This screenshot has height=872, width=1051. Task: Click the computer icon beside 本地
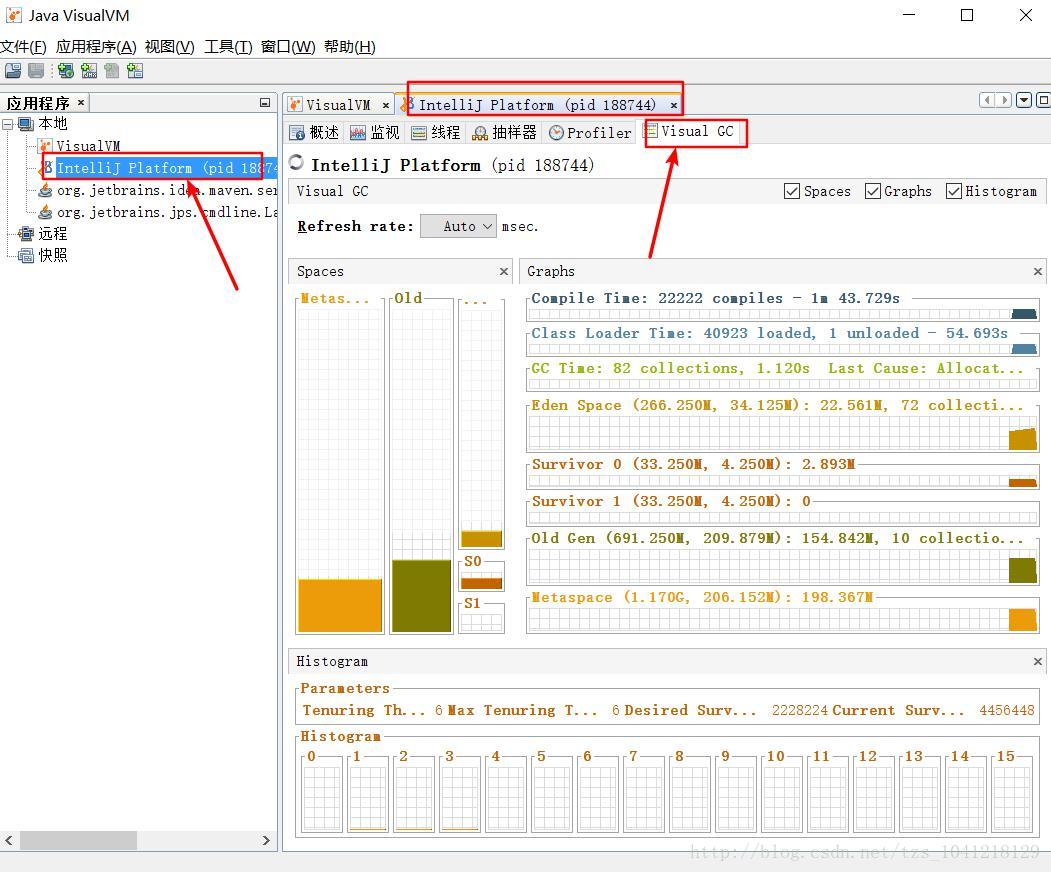[x=25, y=124]
